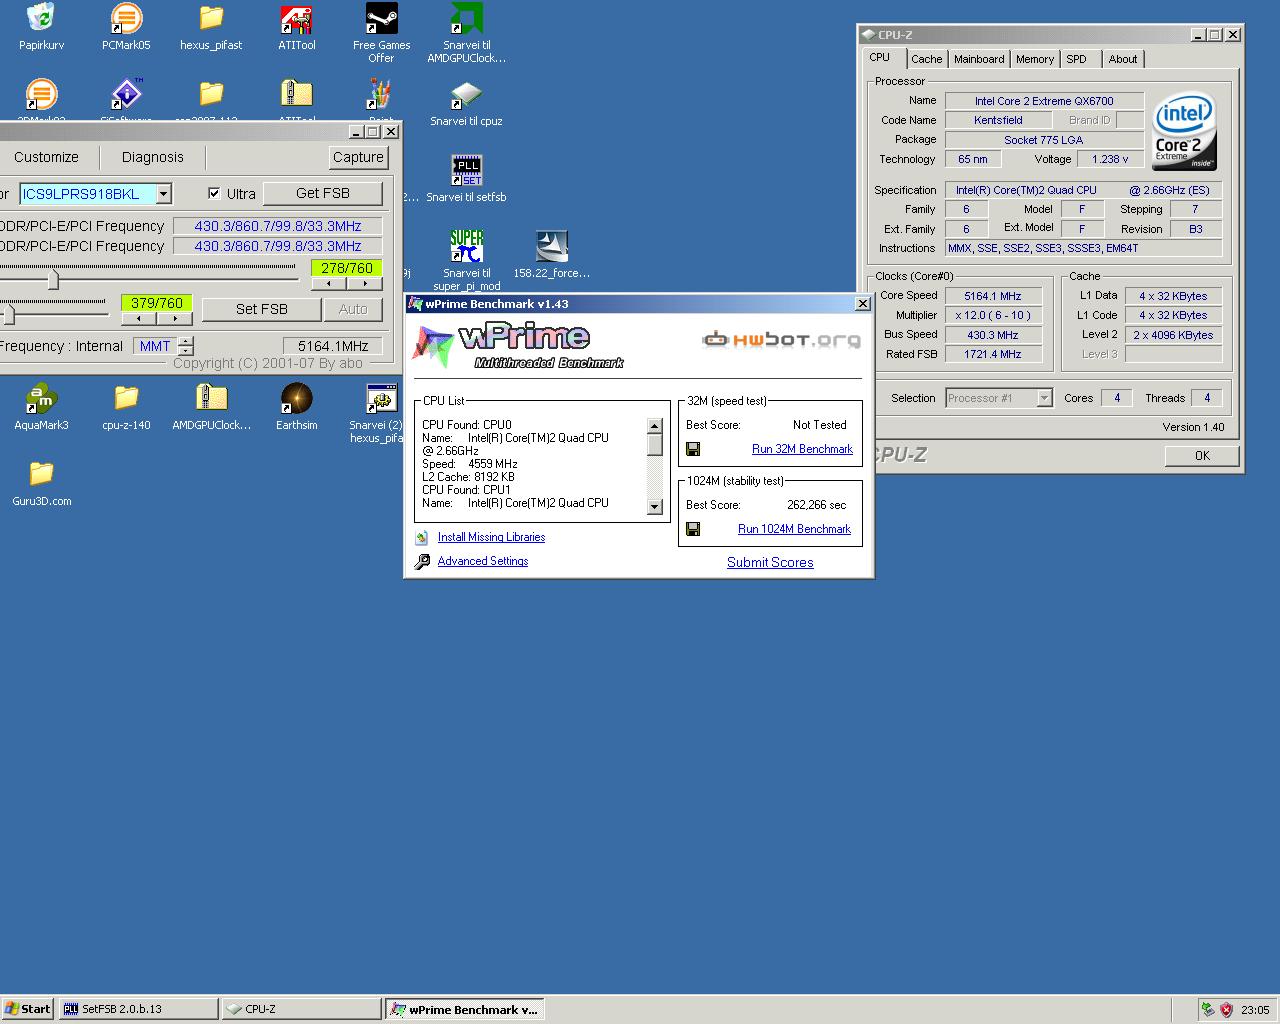Click the taskbar clock showing 23:05

(x=1254, y=1010)
